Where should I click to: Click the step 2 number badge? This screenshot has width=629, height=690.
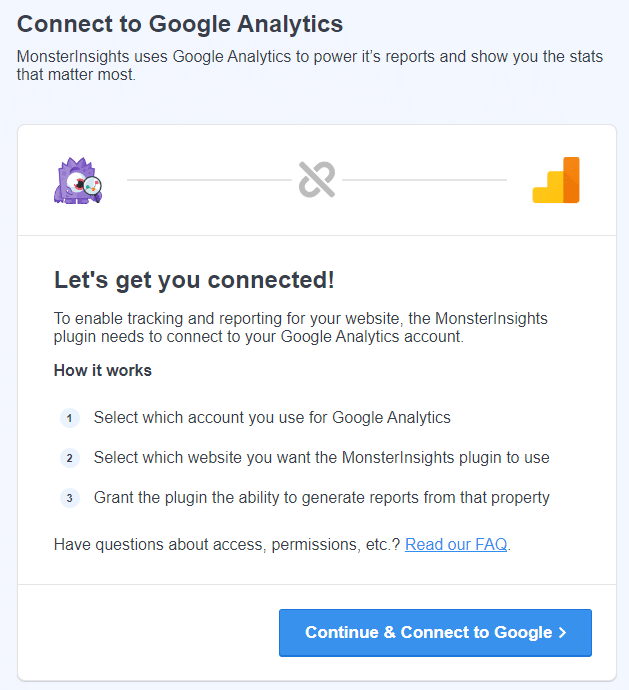coord(70,458)
